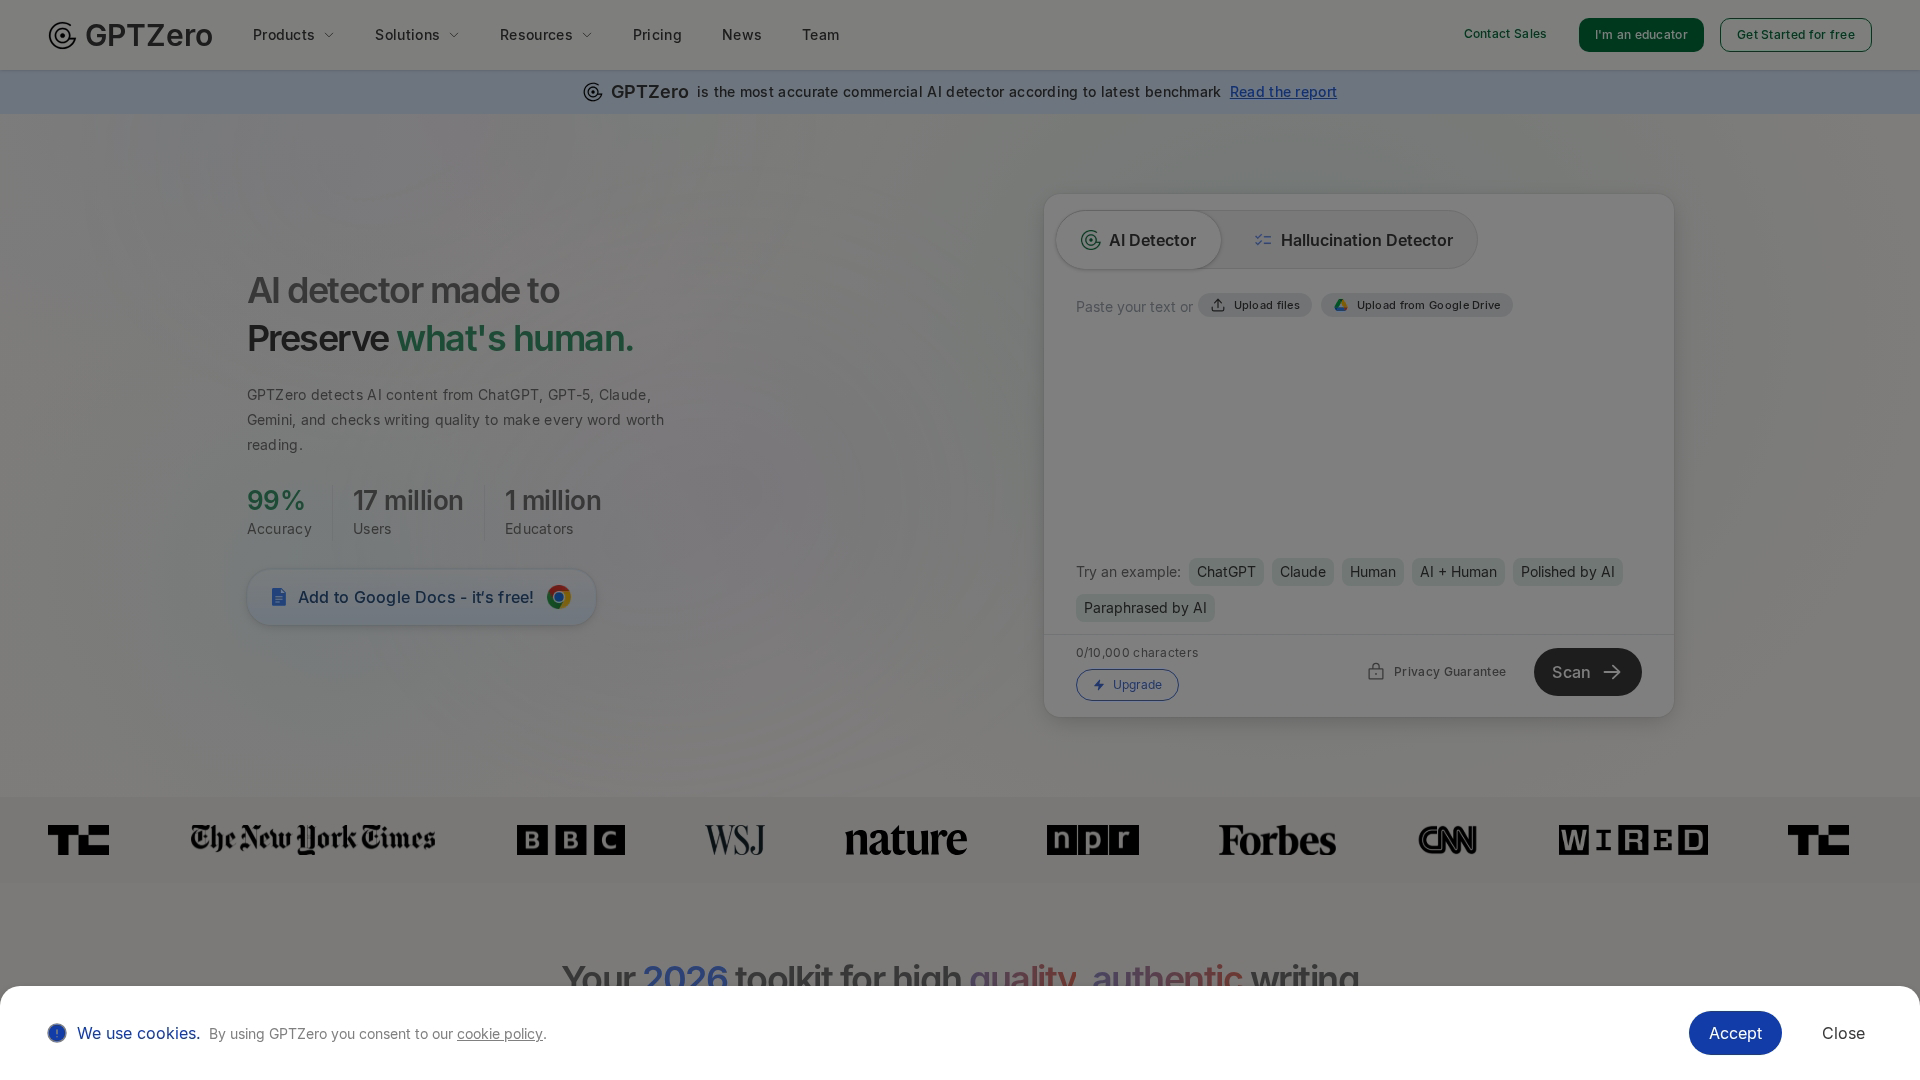Expand the Products menu chevron
Viewport: 1920px width, 1080px height.
329,35
